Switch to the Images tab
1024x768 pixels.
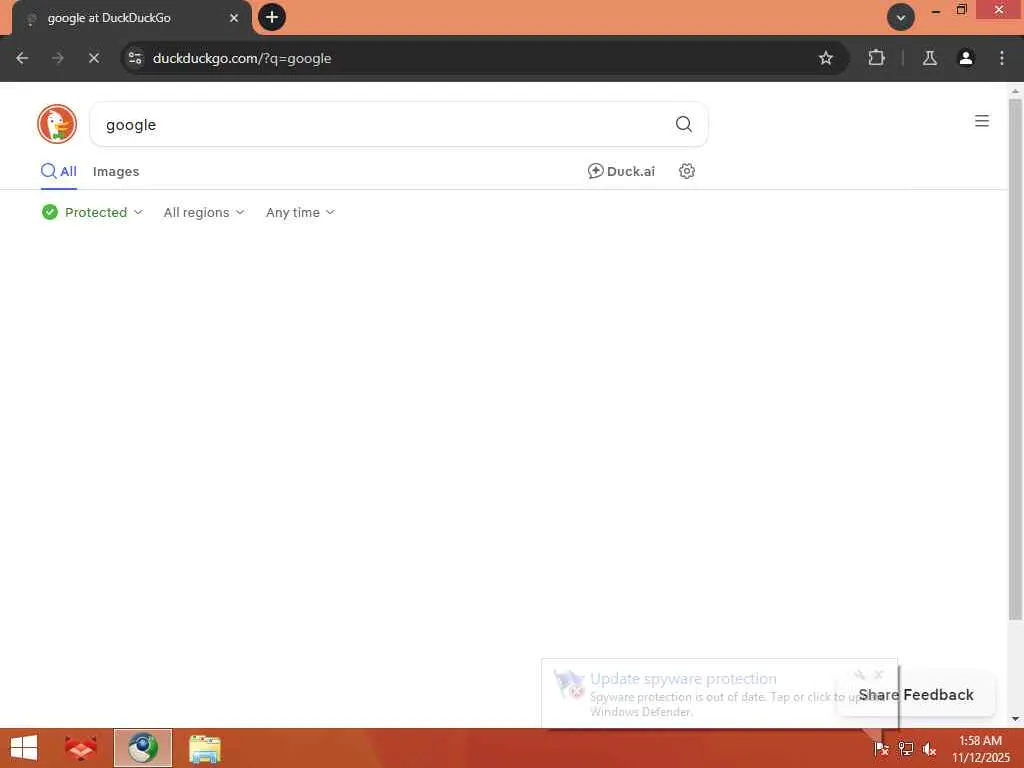pos(116,172)
